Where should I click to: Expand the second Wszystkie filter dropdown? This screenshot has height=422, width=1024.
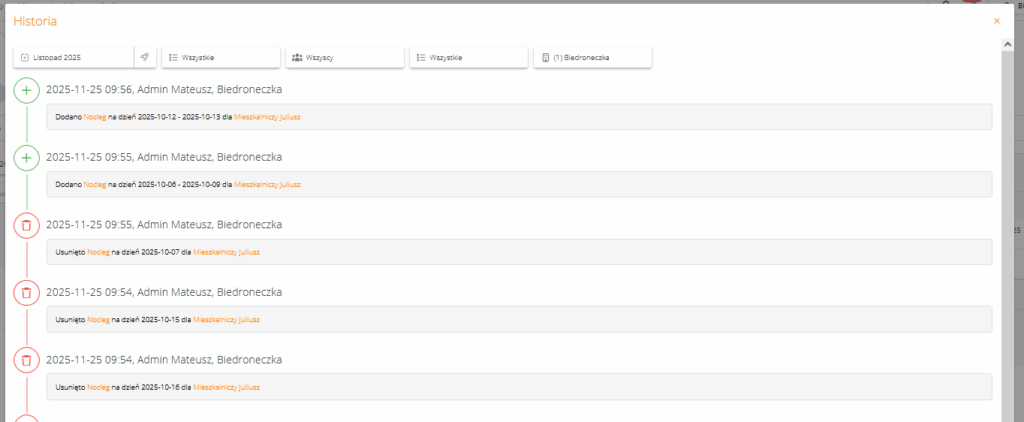click(468, 58)
